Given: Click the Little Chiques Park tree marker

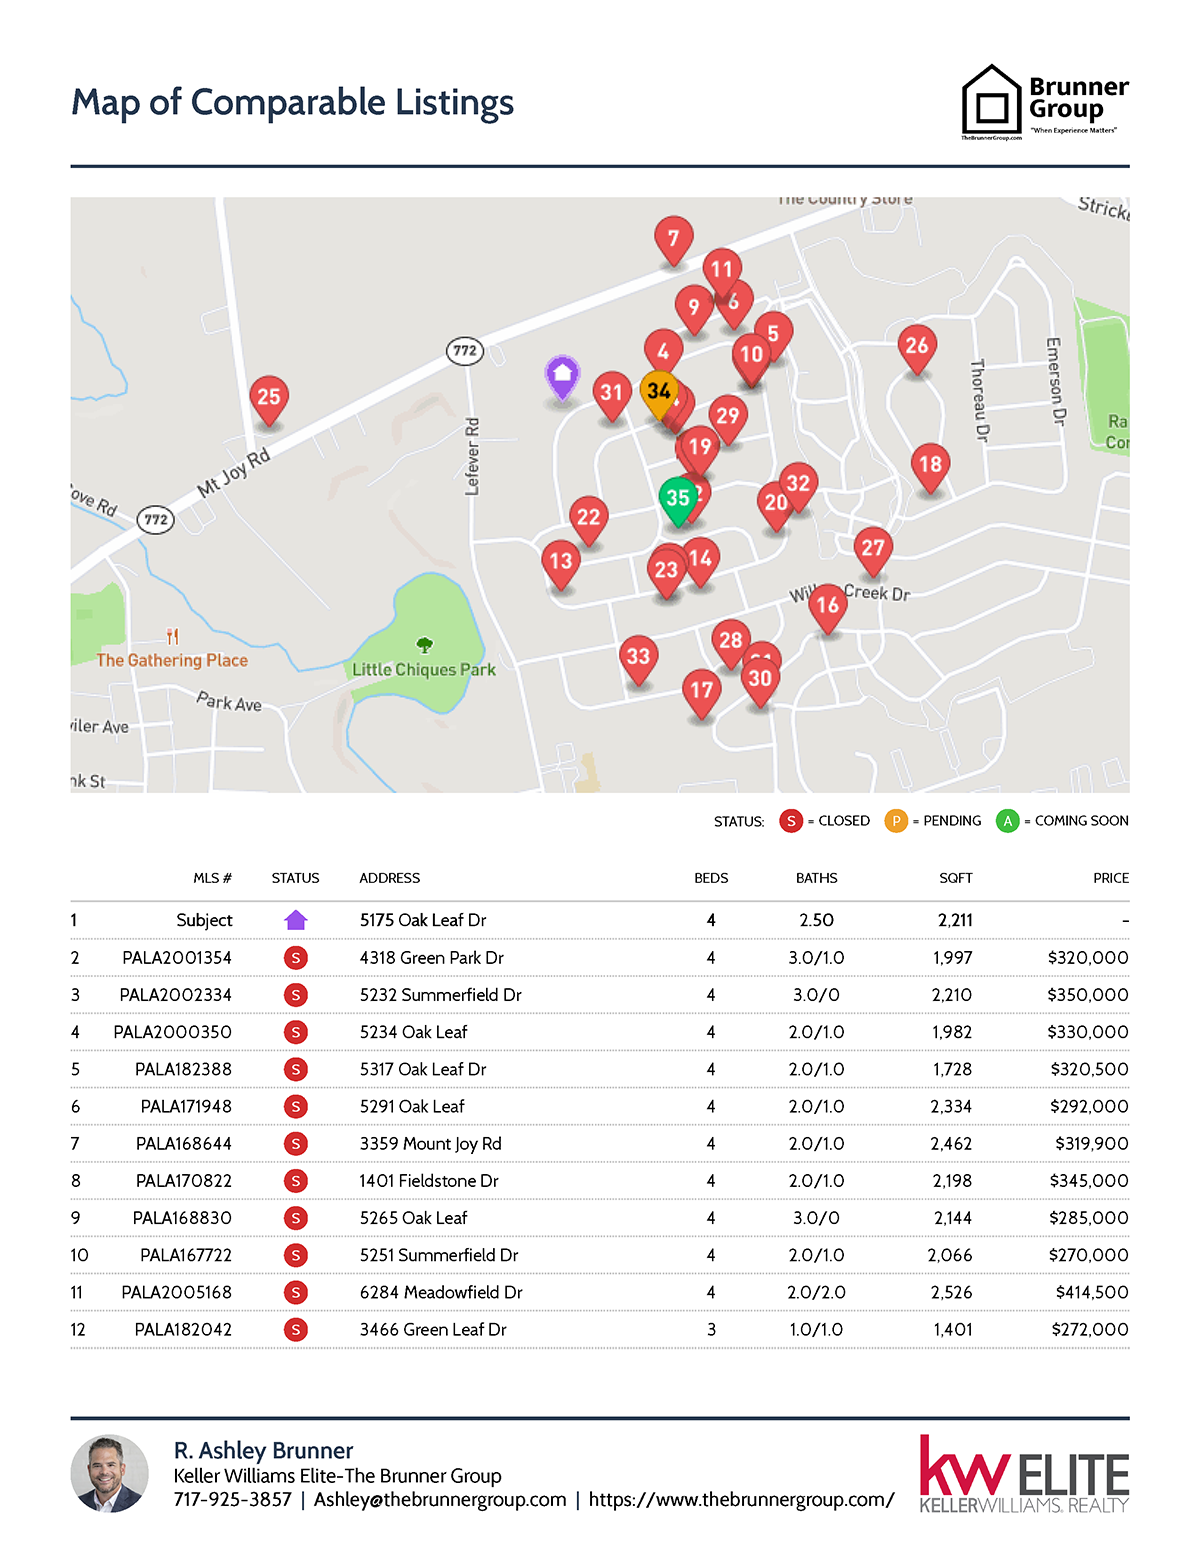Looking at the screenshot, I should click(424, 645).
